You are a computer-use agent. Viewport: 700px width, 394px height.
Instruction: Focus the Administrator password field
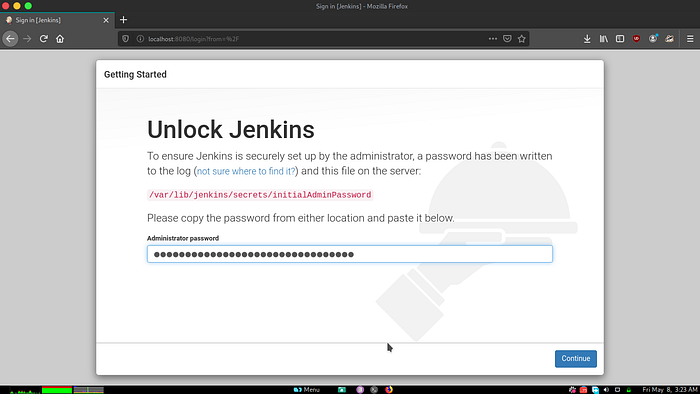350,254
